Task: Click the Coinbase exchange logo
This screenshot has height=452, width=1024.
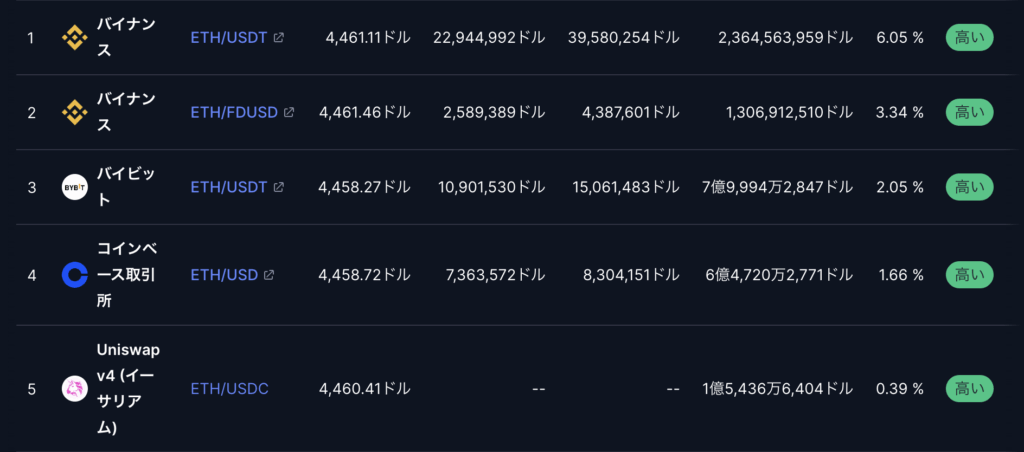Action: pos(74,275)
